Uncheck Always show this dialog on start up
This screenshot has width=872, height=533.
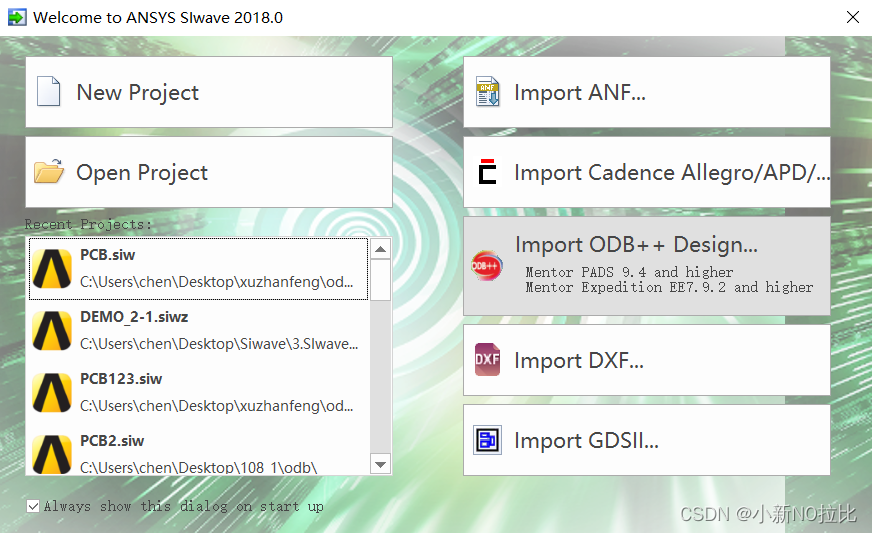point(33,506)
